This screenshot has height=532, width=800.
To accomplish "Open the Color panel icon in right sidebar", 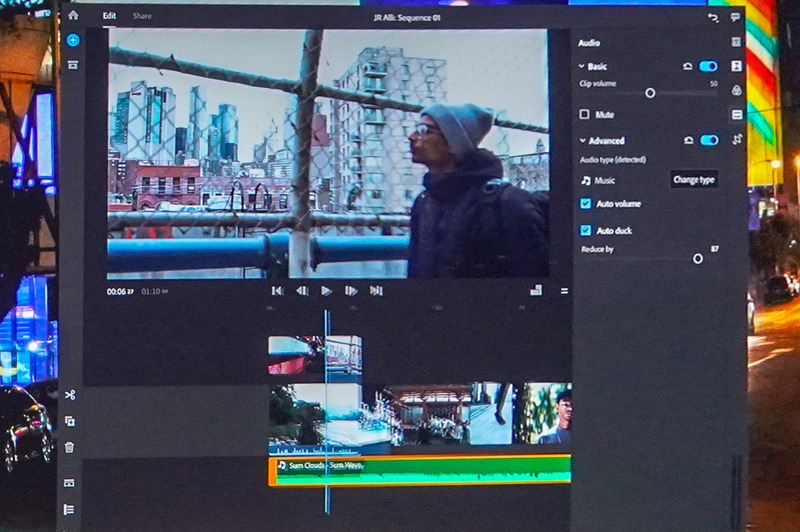I will (736, 90).
